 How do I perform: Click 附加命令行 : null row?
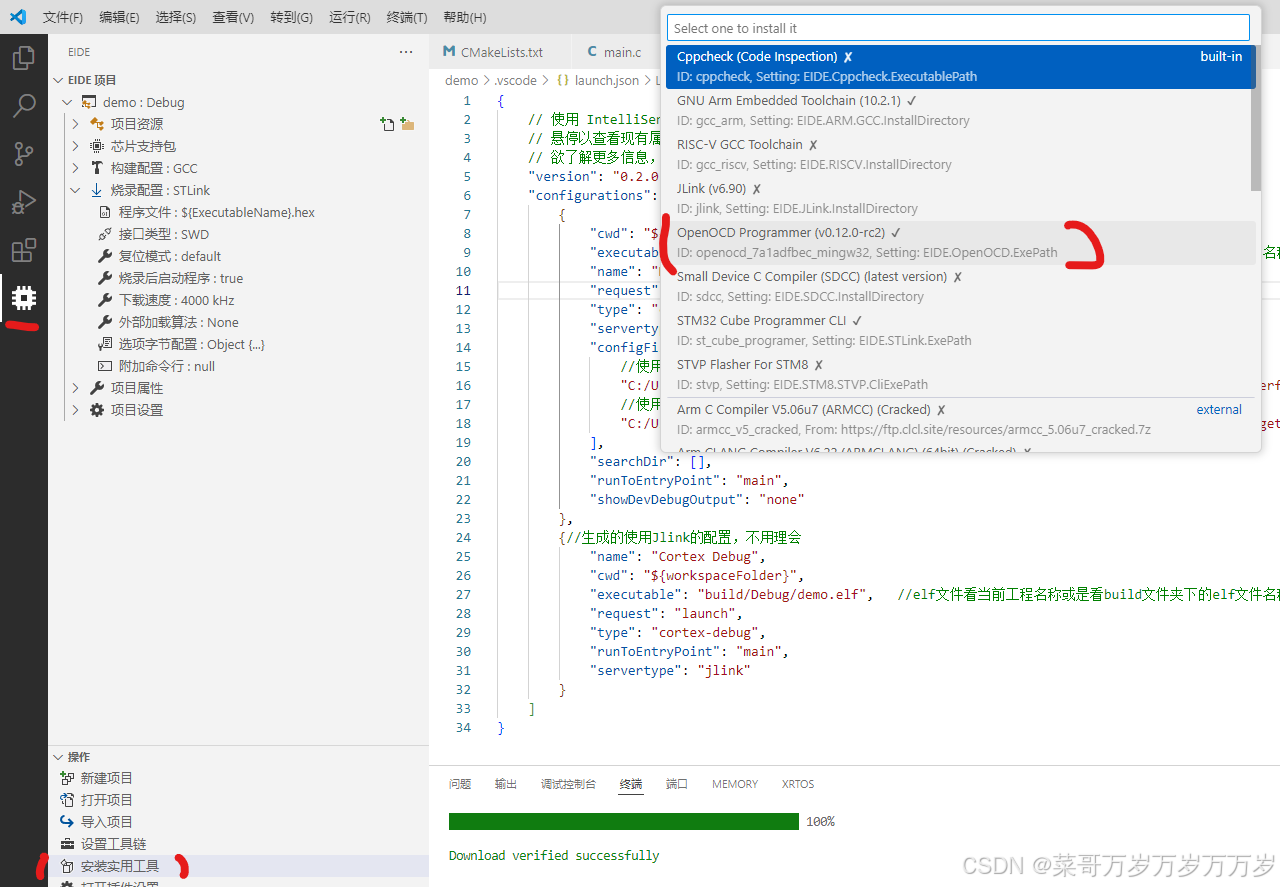238,366
